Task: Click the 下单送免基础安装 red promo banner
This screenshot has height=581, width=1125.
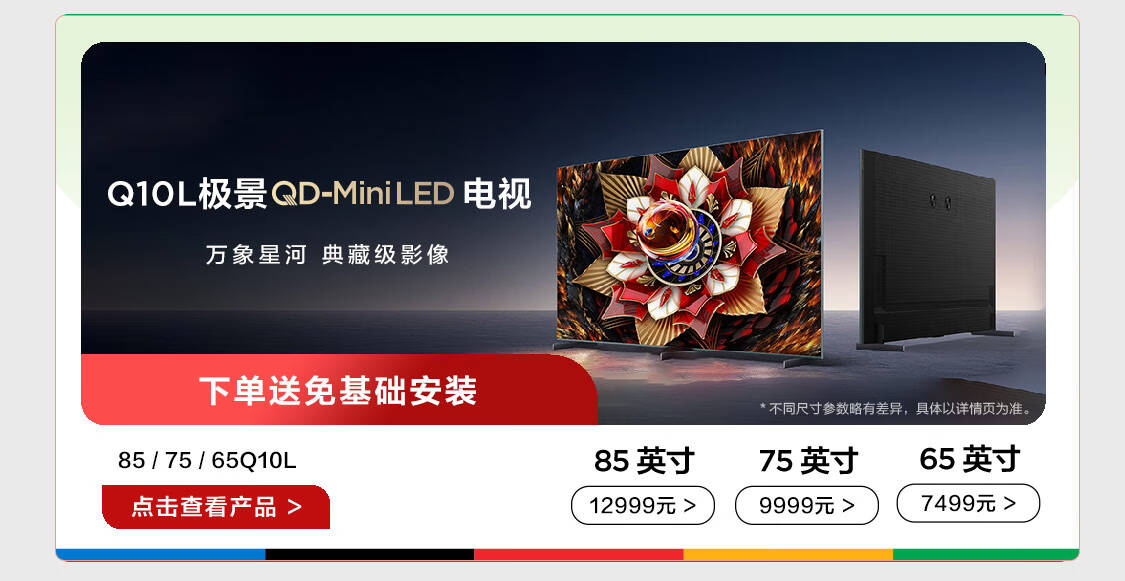Action: coord(339,390)
